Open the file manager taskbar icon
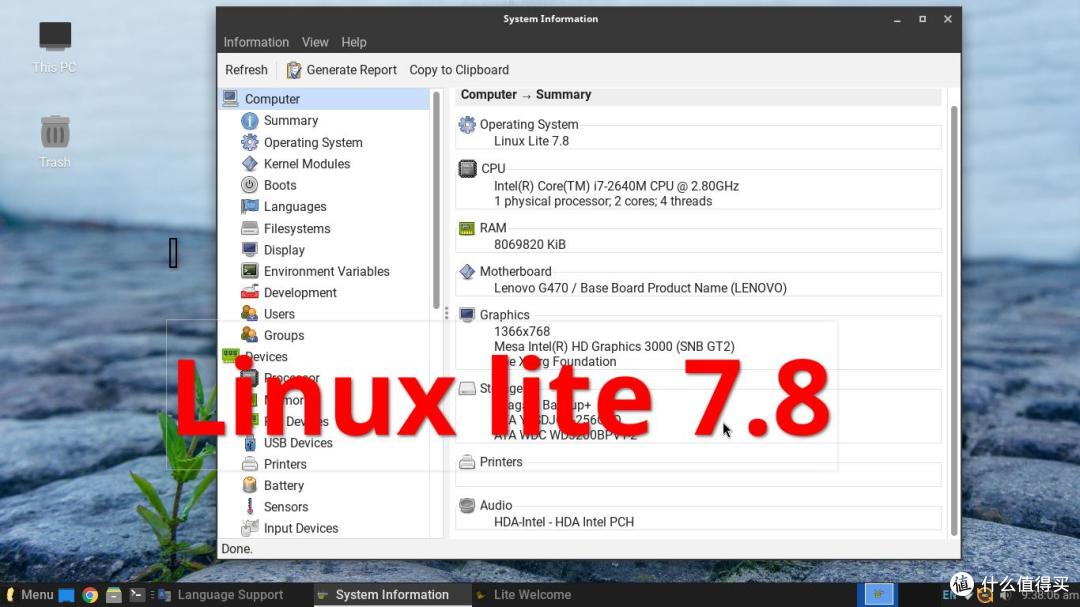The width and height of the screenshot is (1080, 607). (114, 595)
